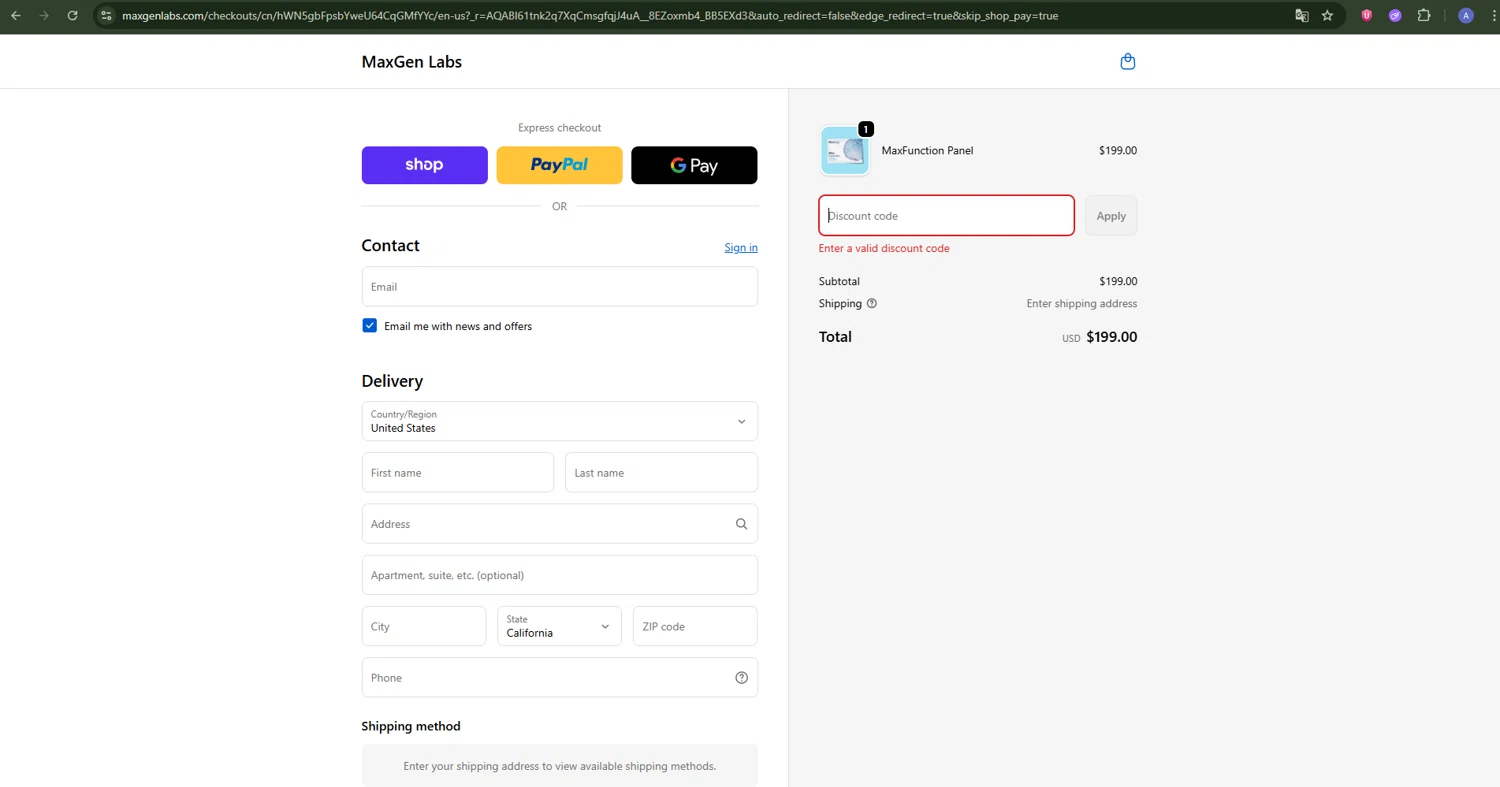This screenshot has width=1500, height=787.
Task: Click the Apply discount button
Action: pos(1111,216)
